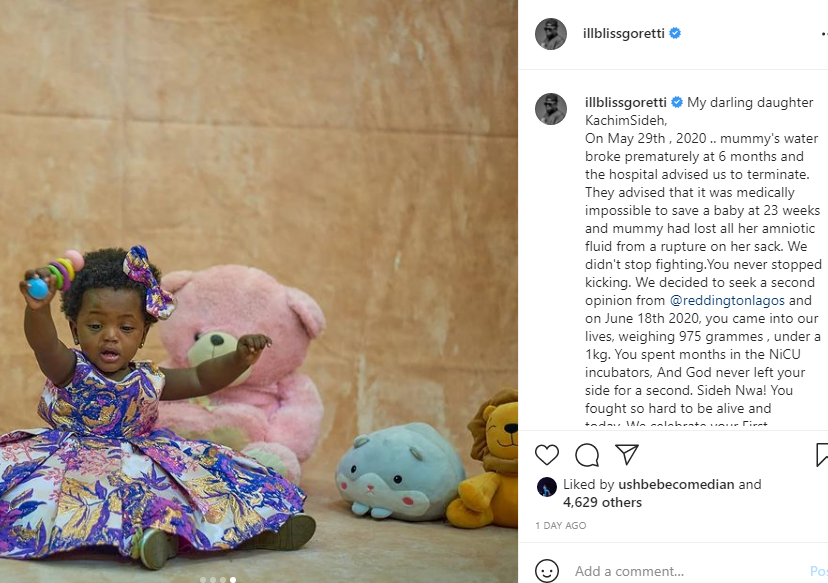The width and height of the screenshot is (828, 583).
Task: Share the post with the paper plane icon
Action: pos(627,455)
